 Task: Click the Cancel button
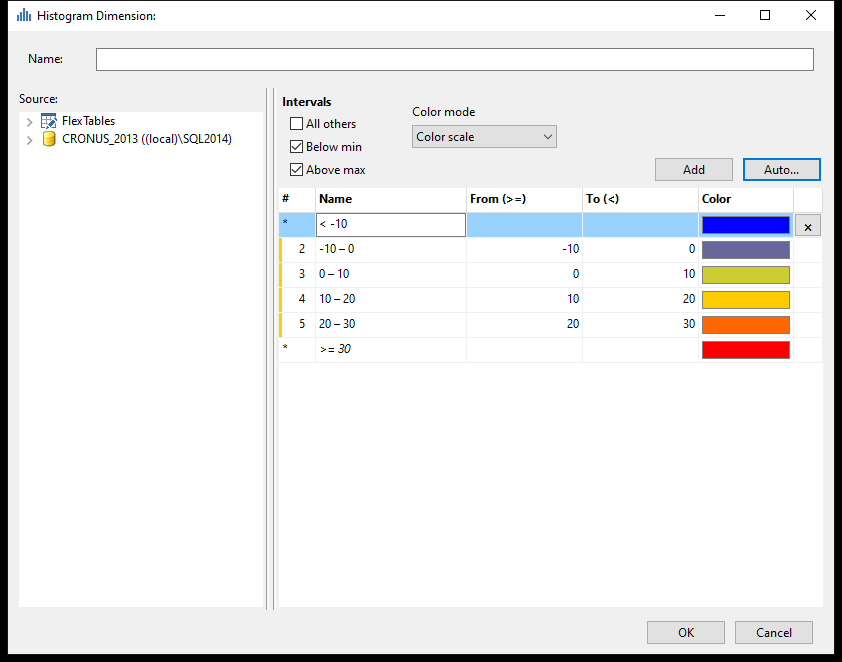[773, 632]
